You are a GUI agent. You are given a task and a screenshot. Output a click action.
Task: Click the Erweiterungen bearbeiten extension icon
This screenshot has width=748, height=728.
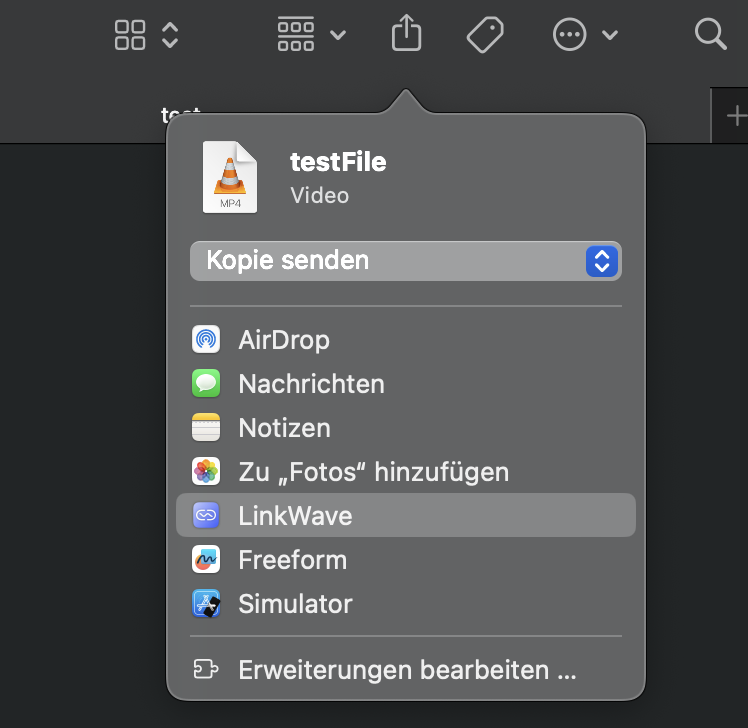click(x=206, y=670)
